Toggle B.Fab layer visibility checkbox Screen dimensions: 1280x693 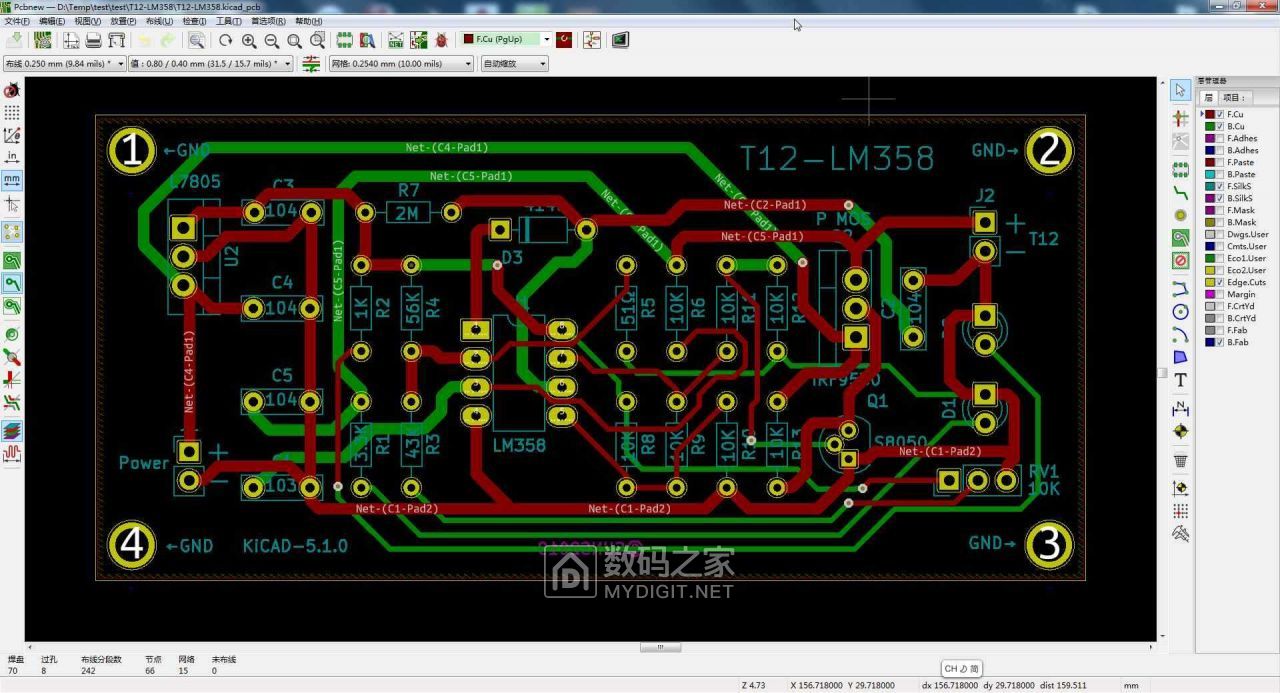point(1220,343)
